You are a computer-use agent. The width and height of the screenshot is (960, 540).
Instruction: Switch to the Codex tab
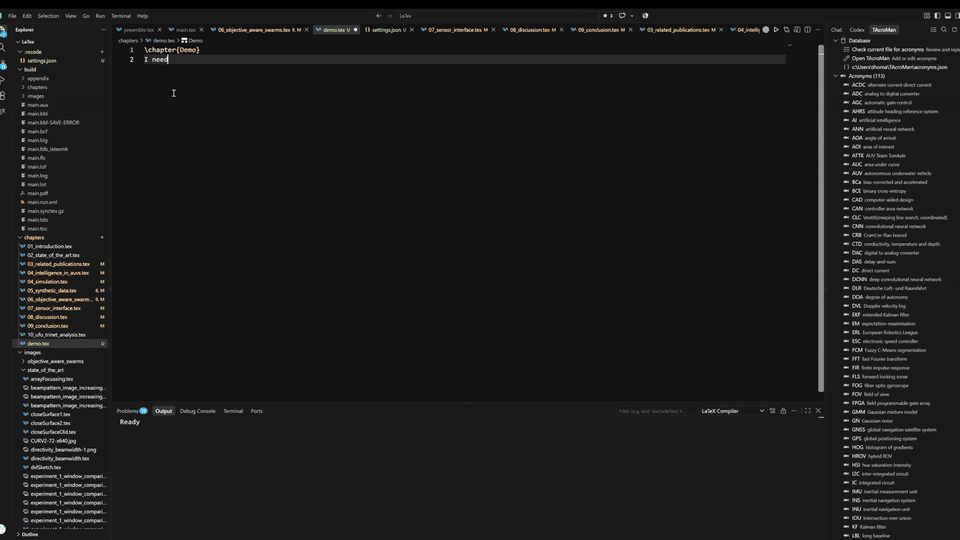click(x=857, y=29)
